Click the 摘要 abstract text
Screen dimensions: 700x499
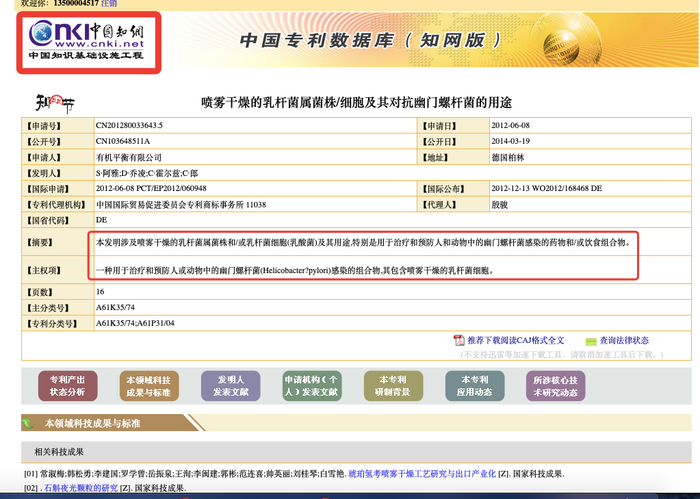(x=364, y=242)
